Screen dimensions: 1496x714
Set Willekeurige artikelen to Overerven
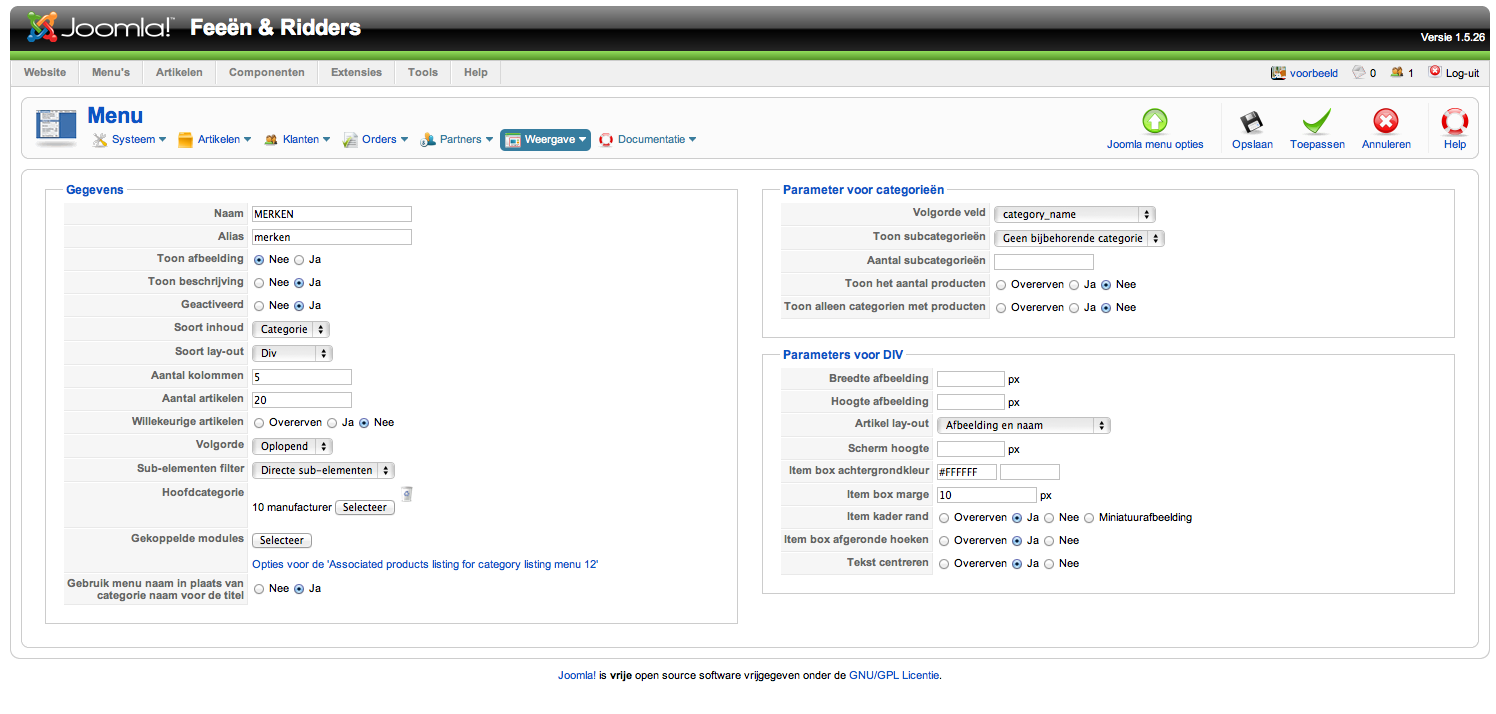point(259,423)
